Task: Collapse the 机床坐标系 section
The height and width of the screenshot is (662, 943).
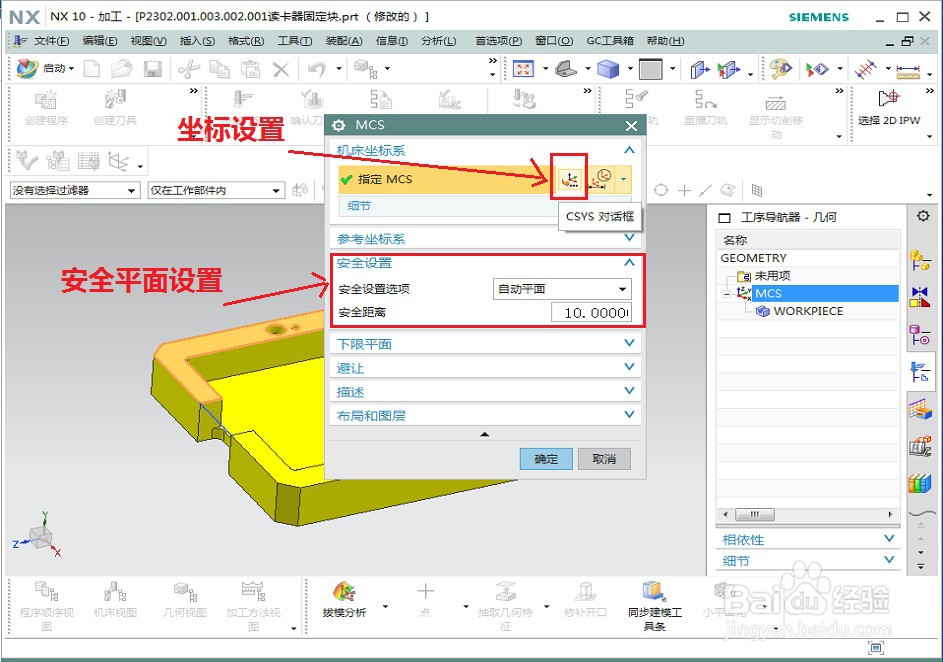Action: [631, 148]
